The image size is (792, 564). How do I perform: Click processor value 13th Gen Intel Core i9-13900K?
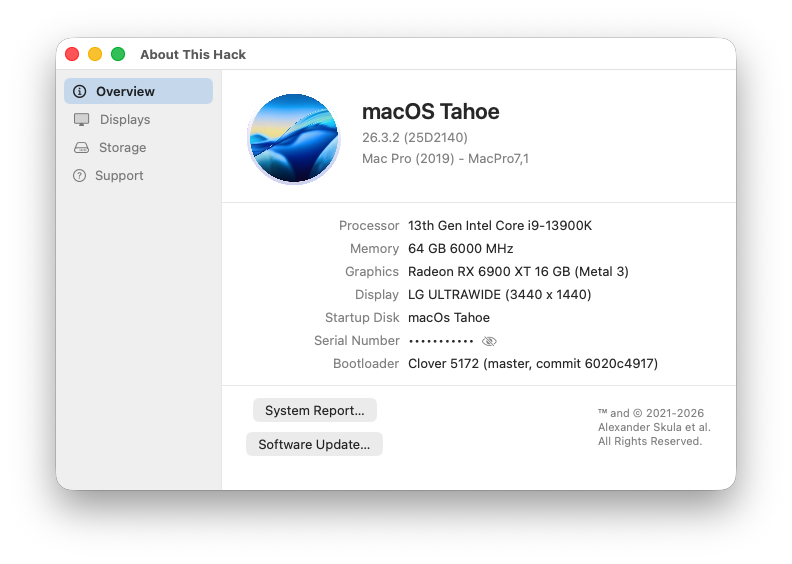pyautogui.click(x=500, y=226)
